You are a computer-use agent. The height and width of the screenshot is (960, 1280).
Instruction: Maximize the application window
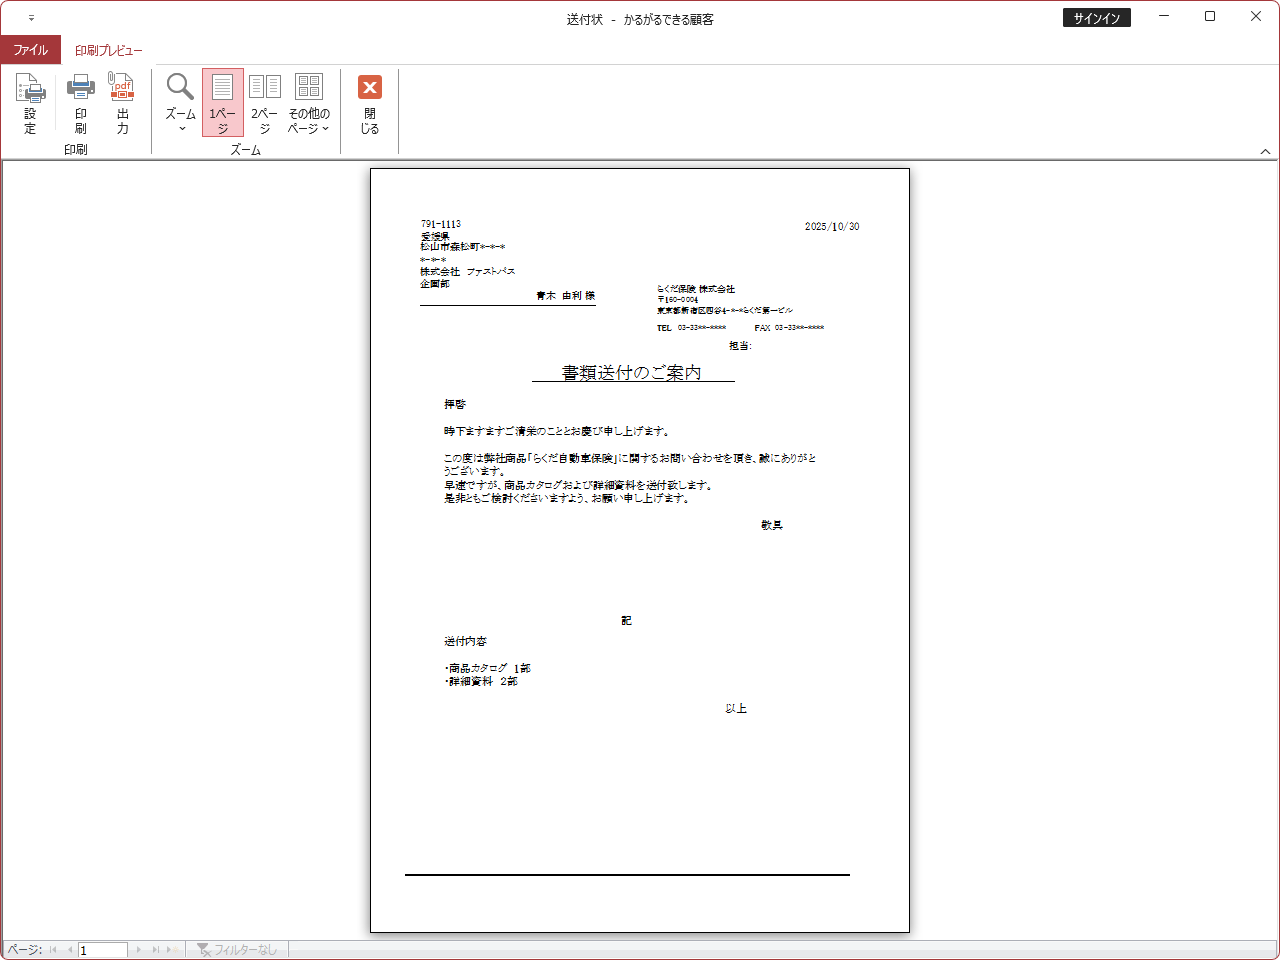click(x=1210, y=17)
